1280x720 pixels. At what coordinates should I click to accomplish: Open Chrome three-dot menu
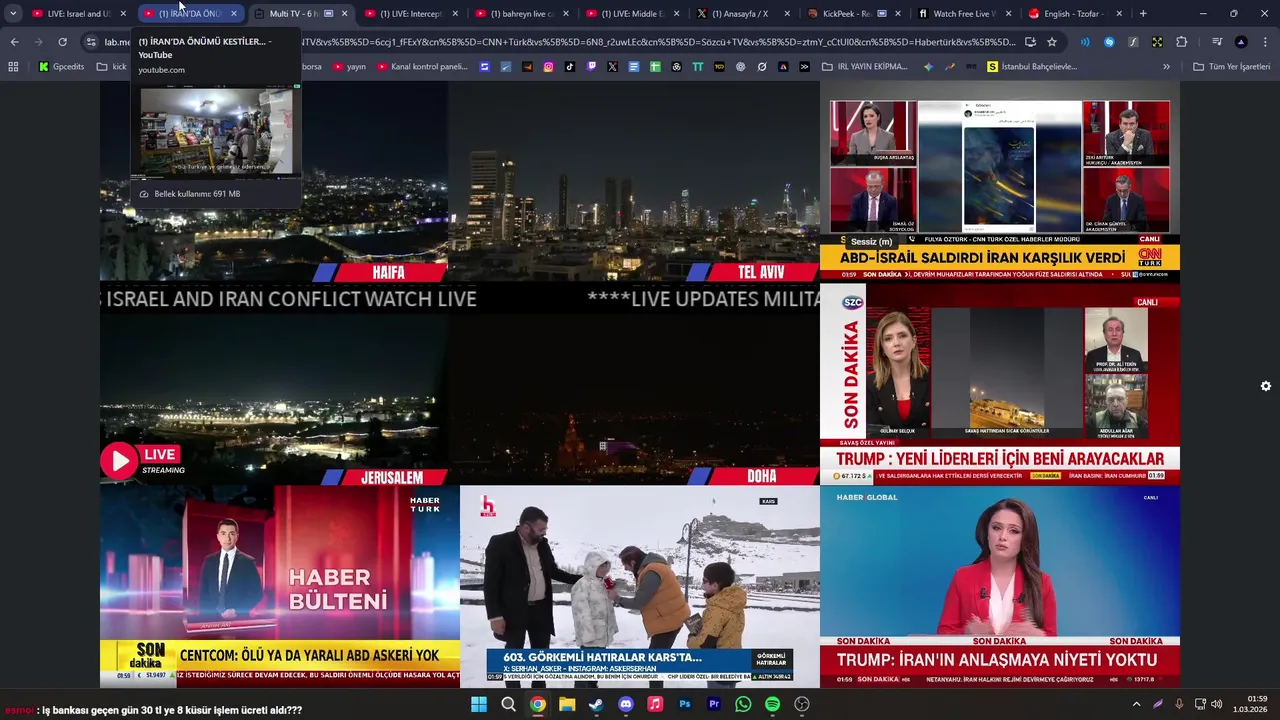pyautogui.click(x=1265, y=42)
